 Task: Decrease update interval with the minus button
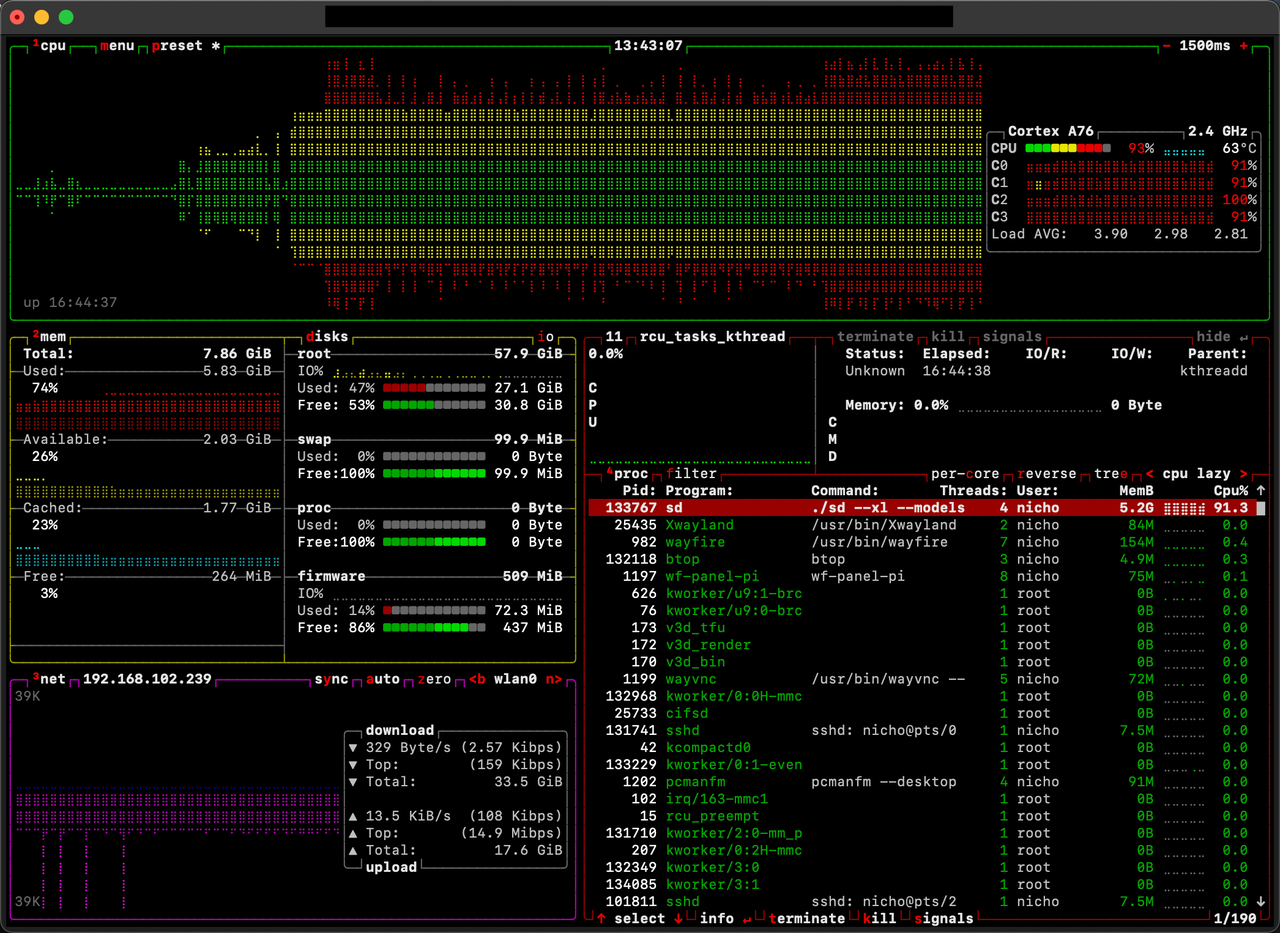tap(1166, 46)
